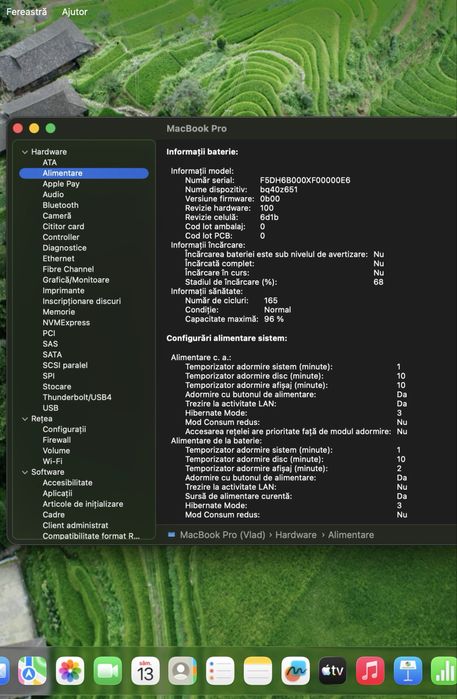Open Calendar icon showing 13
Image resolution: width=457 pixels, height=699 pixels.
pos(145,670)
